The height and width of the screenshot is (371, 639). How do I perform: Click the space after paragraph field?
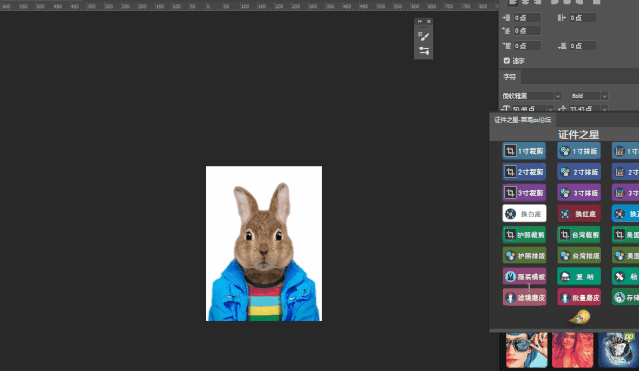(583, 46)
